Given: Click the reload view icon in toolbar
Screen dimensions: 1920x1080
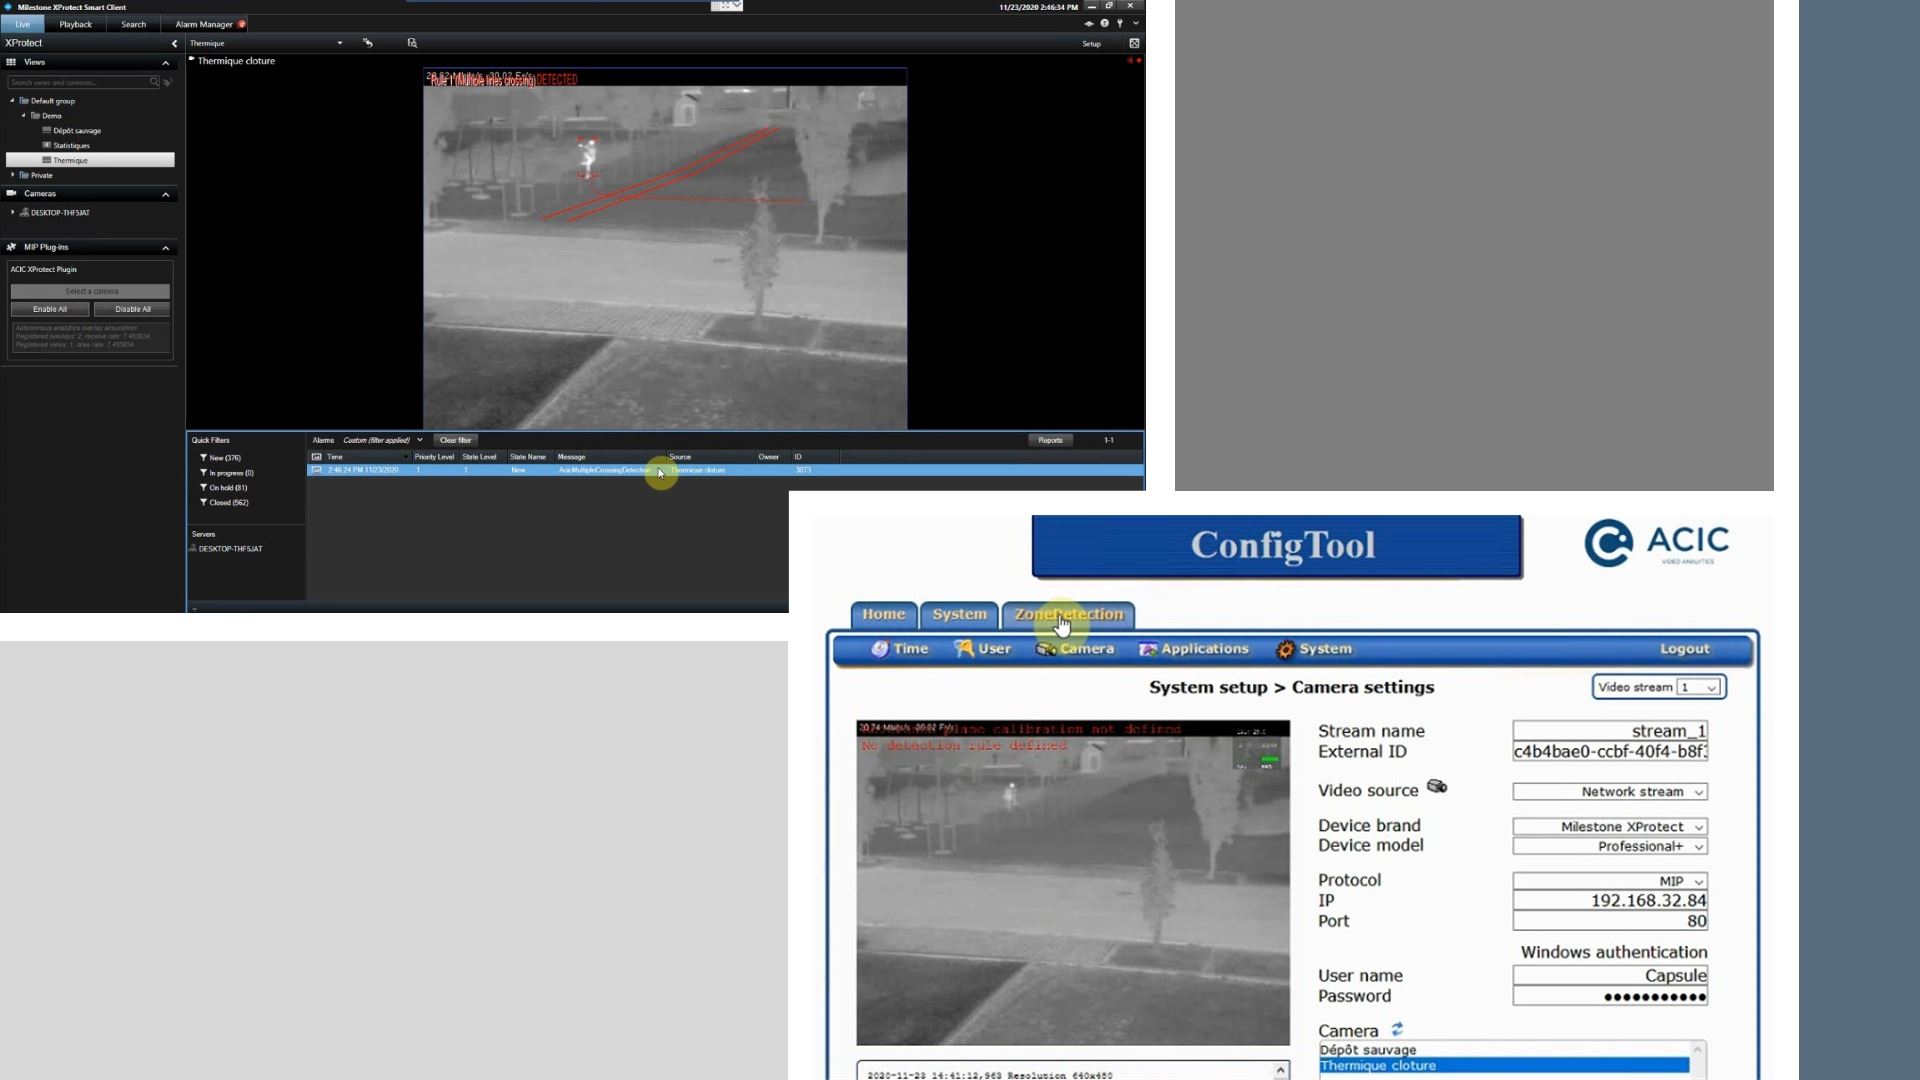Looking at the screenshot, I should [368, 43].
